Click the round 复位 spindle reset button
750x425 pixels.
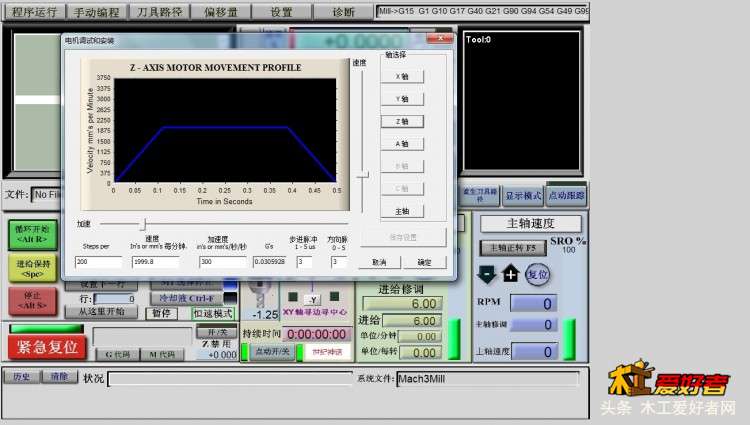click(537, 274)
